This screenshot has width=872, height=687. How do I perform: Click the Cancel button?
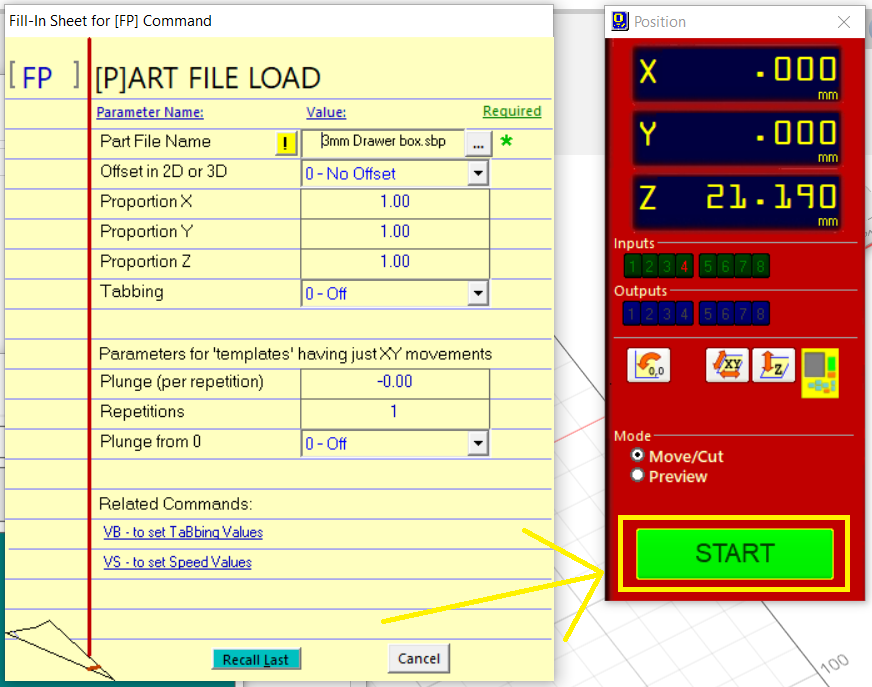coord(418,658)
